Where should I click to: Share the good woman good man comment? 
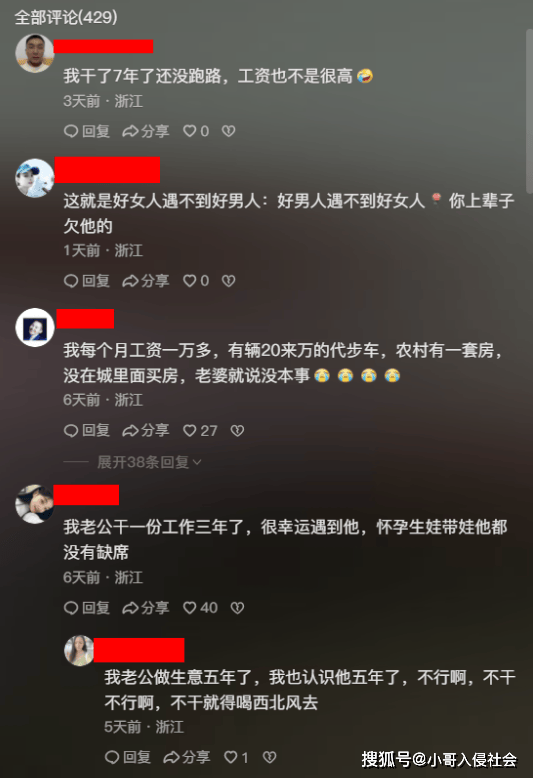[x=146, y=281]
